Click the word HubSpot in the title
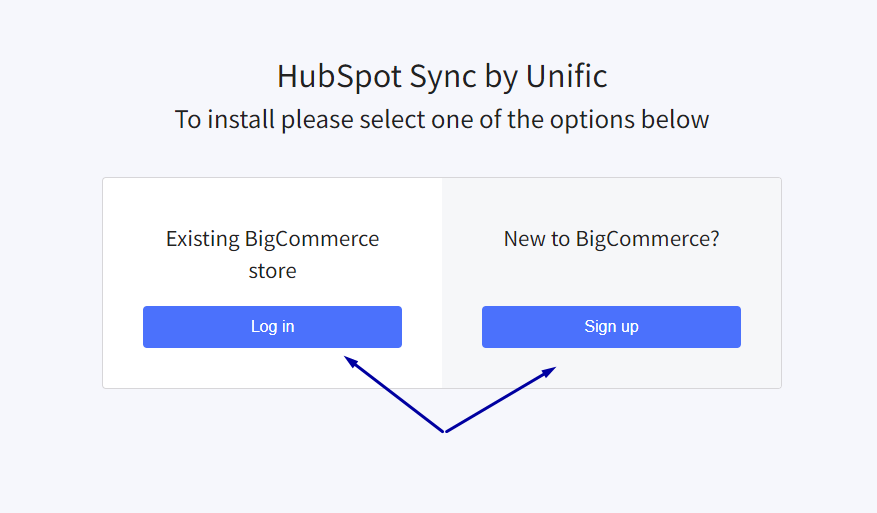The image size is (877, 513). 340,76
